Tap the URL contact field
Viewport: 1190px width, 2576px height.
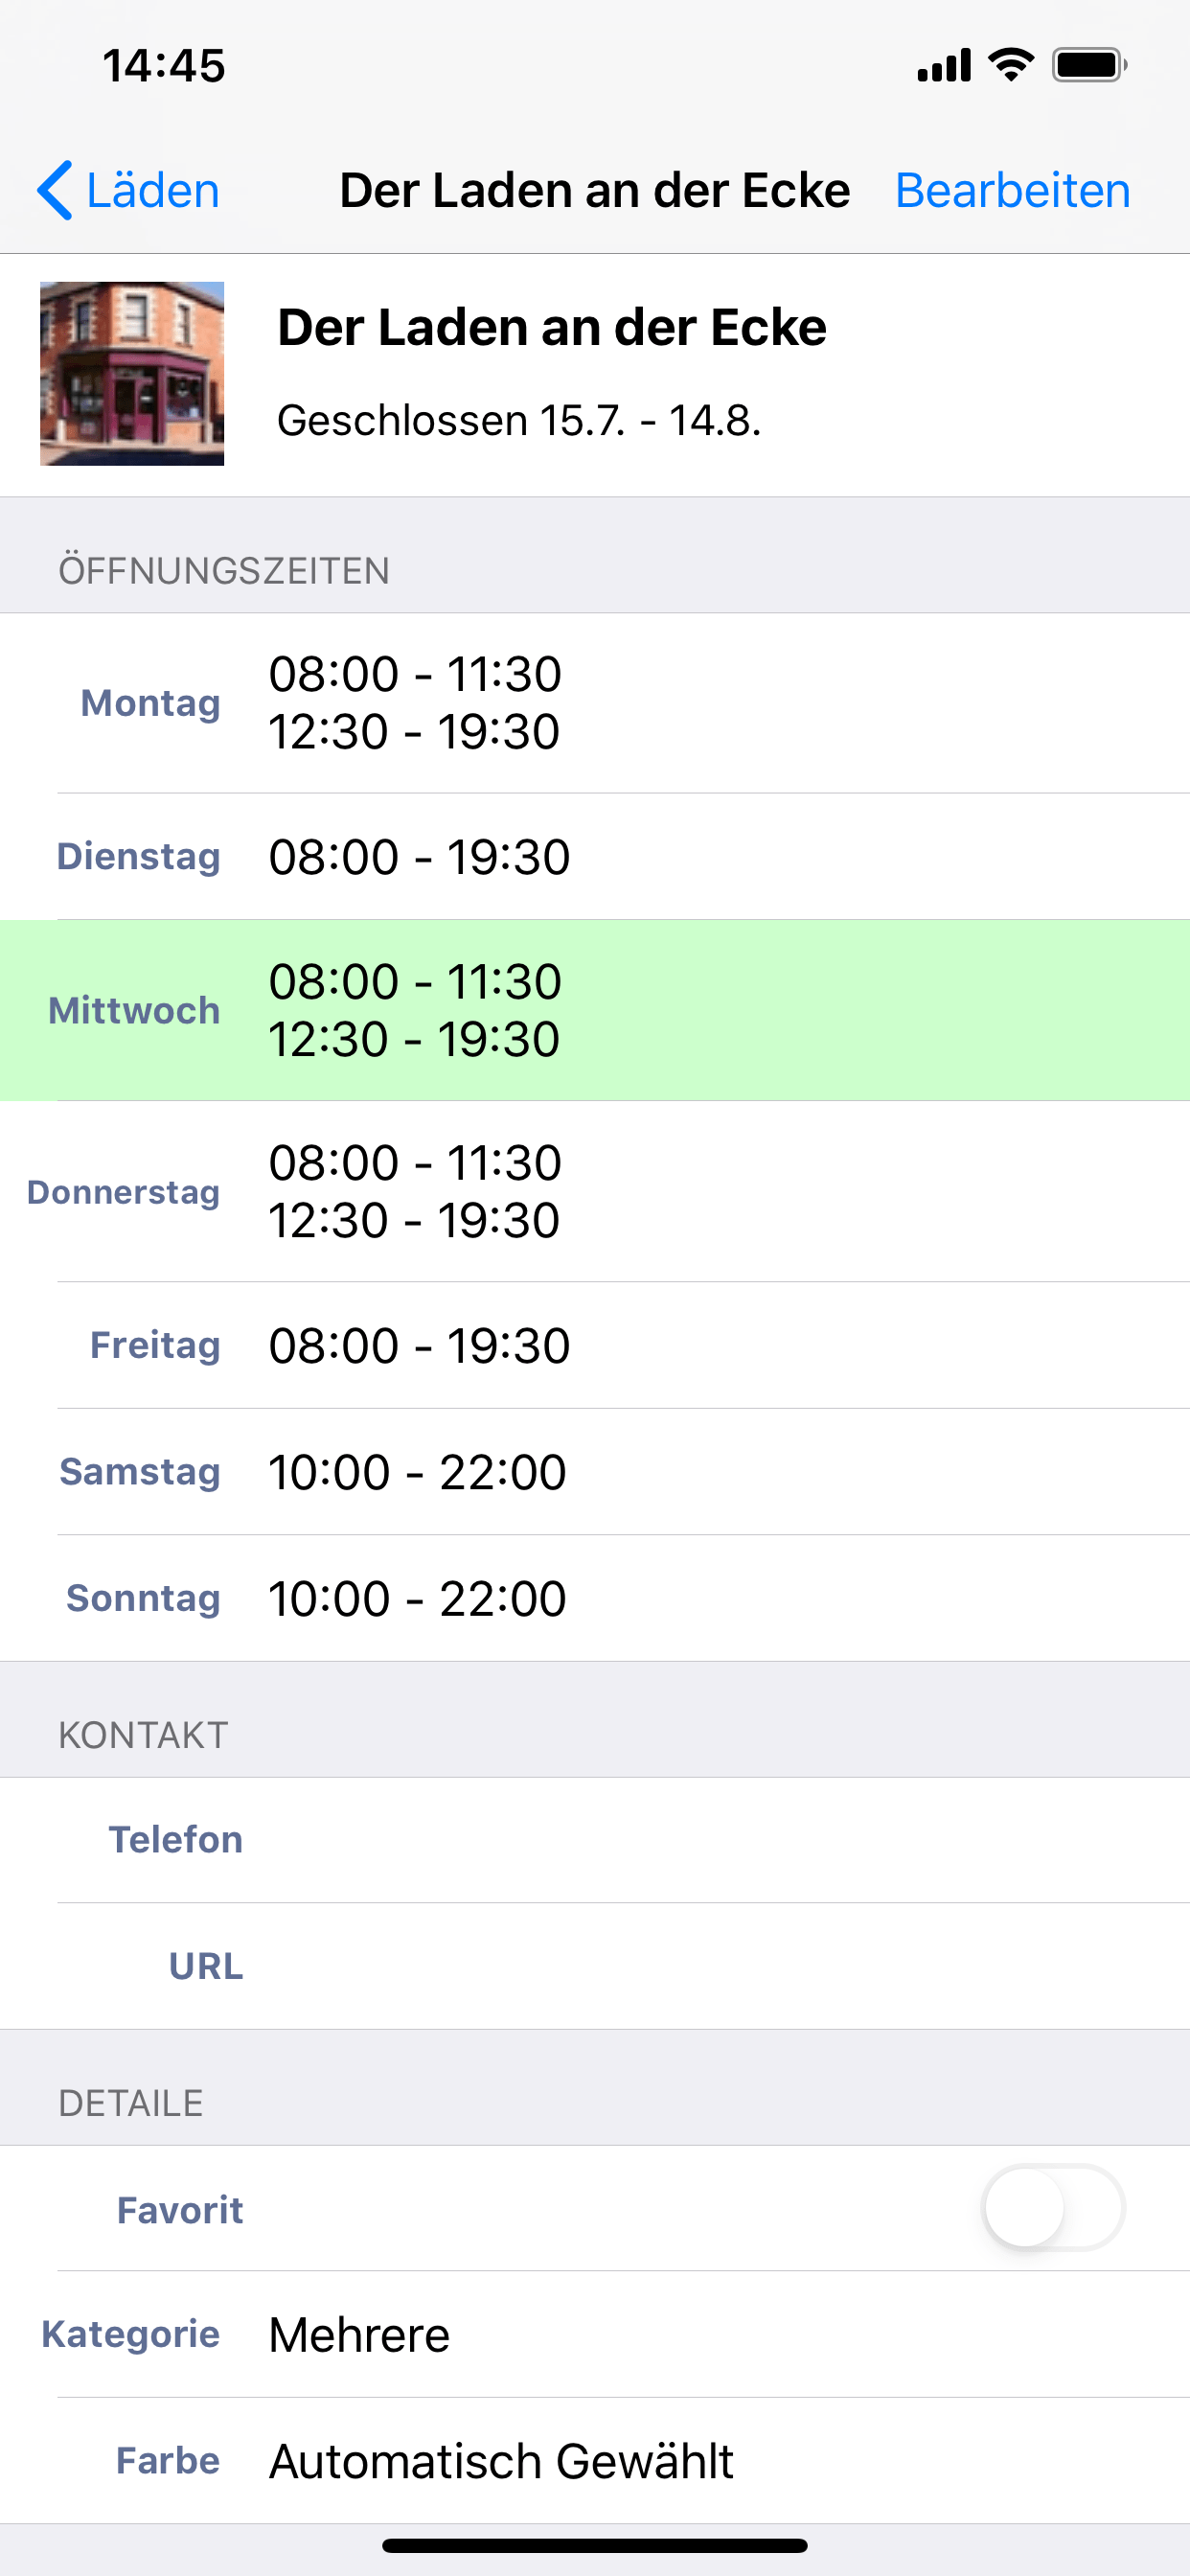(595, 1966)
